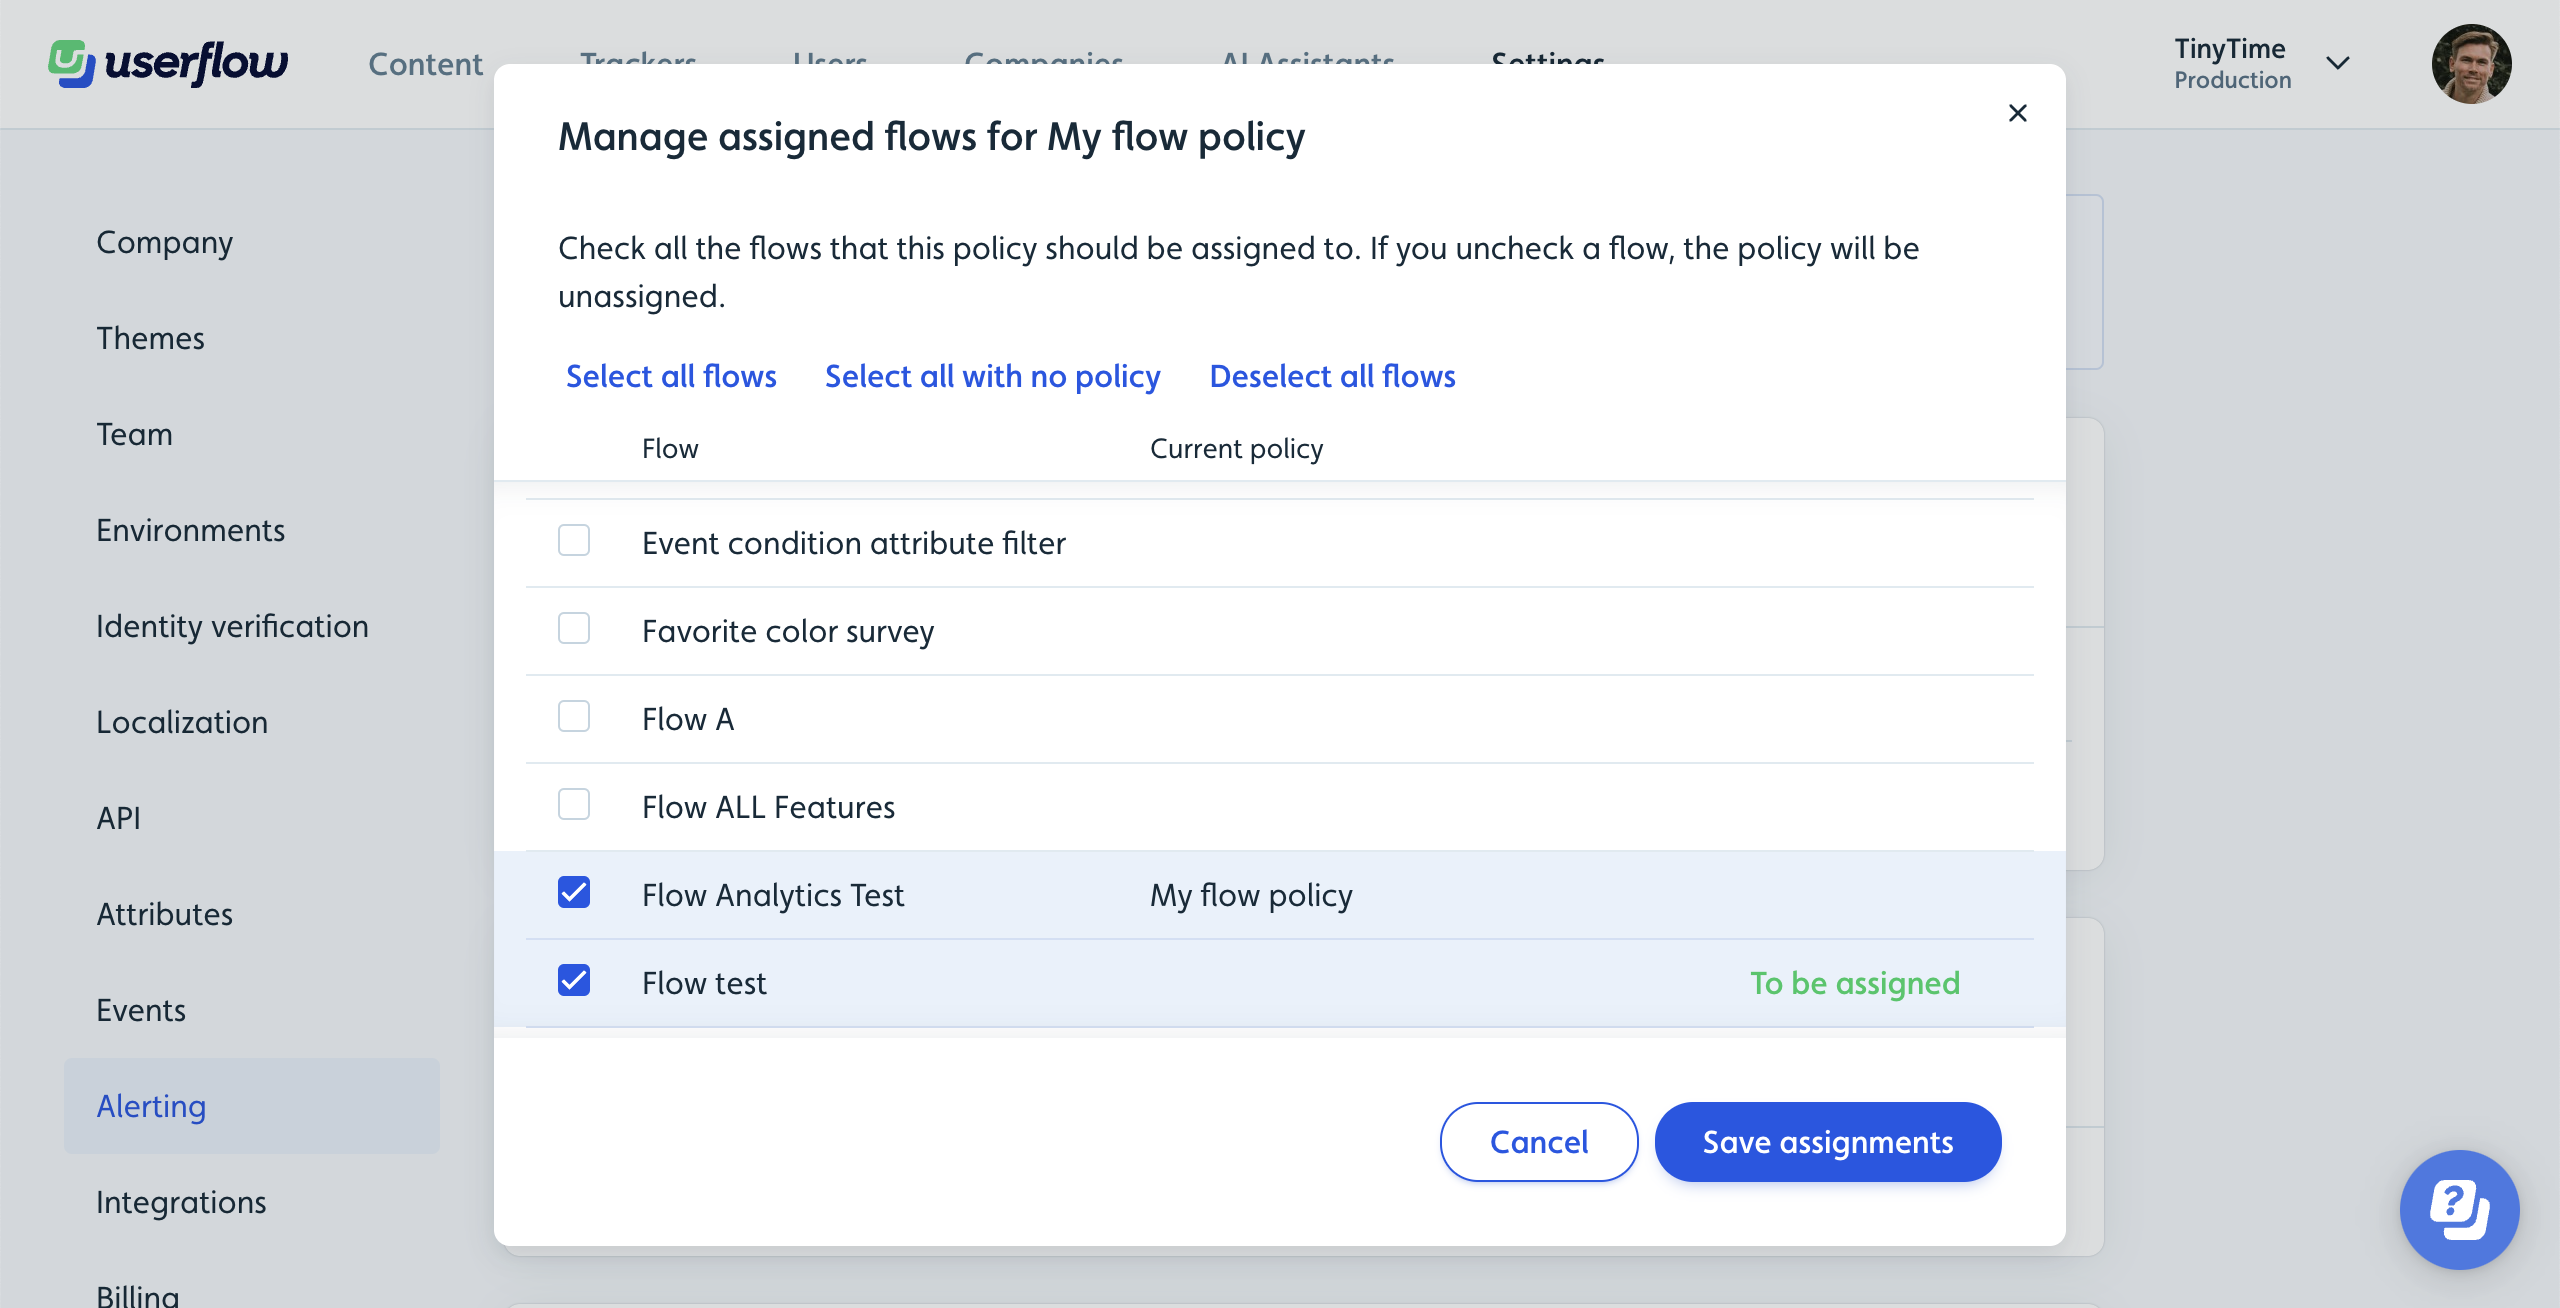Navigate to Companies section
Screen dimensions: 2560x1308
pos(1042,60)
